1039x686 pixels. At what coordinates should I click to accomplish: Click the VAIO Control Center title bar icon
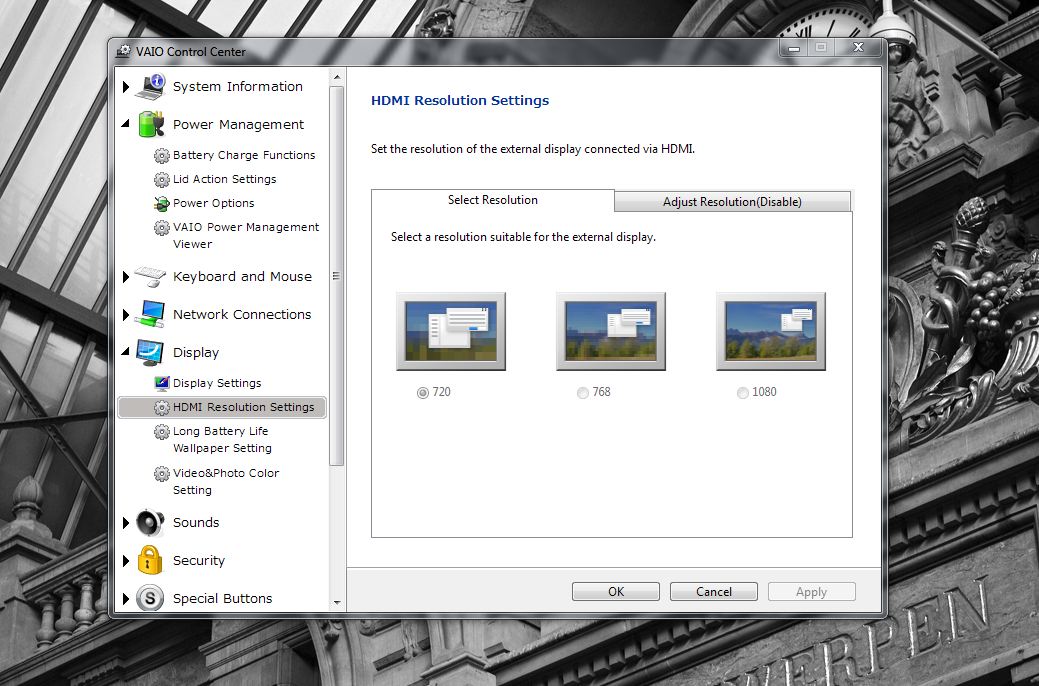tap(123, 51)
